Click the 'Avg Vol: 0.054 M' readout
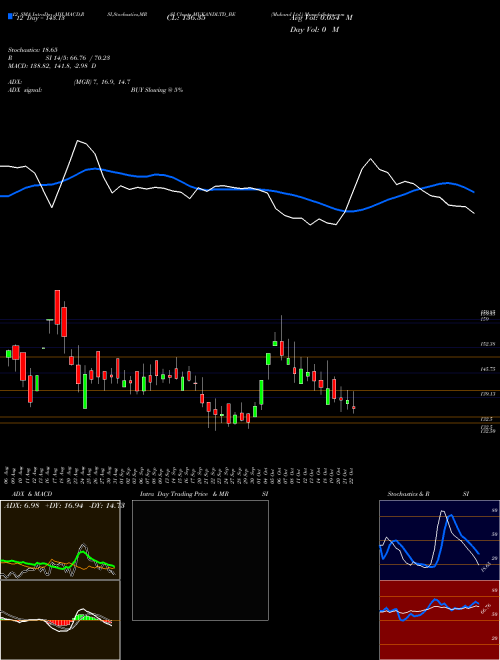The width and height of the screenshot is (500, 660). click(321, 18)
